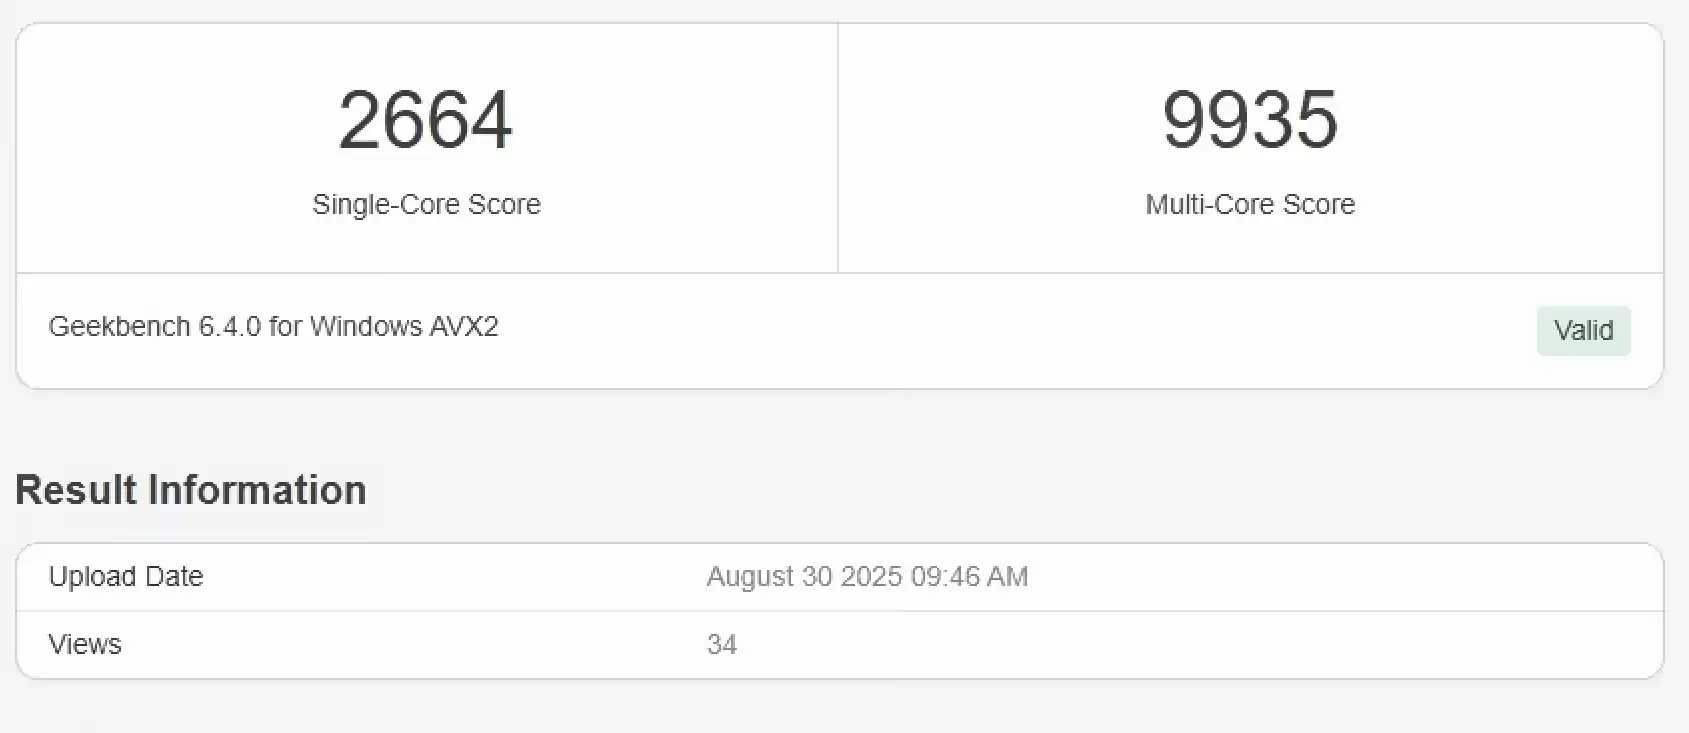Click the Views row label
Image resolution: width=1689 pixels, height=733 pixels.
85,645
